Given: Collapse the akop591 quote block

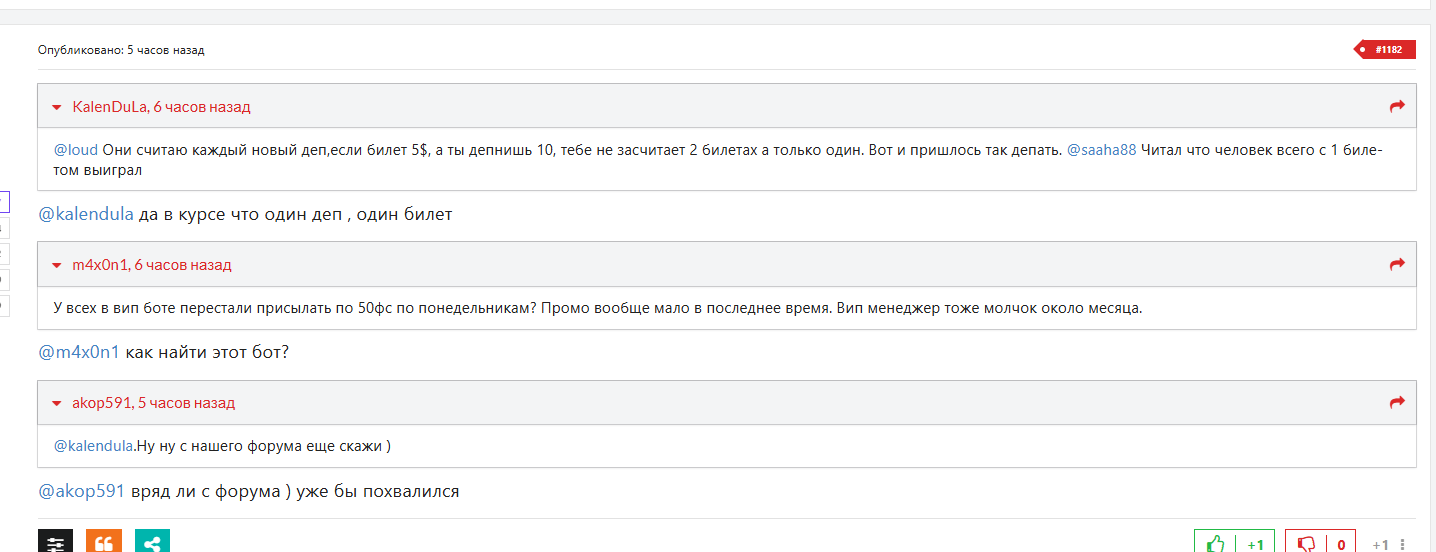Looking at the screenshot, I should pyautogui.click(x=57, y=404).
